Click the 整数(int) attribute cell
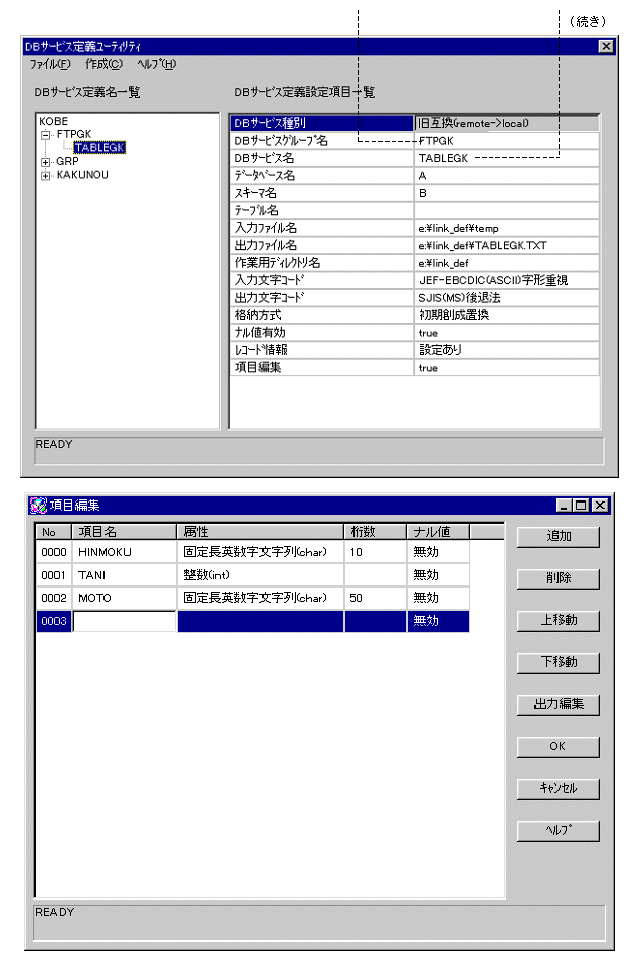The height and width of the screenshot is (961, 637). (x=260, y=575)
